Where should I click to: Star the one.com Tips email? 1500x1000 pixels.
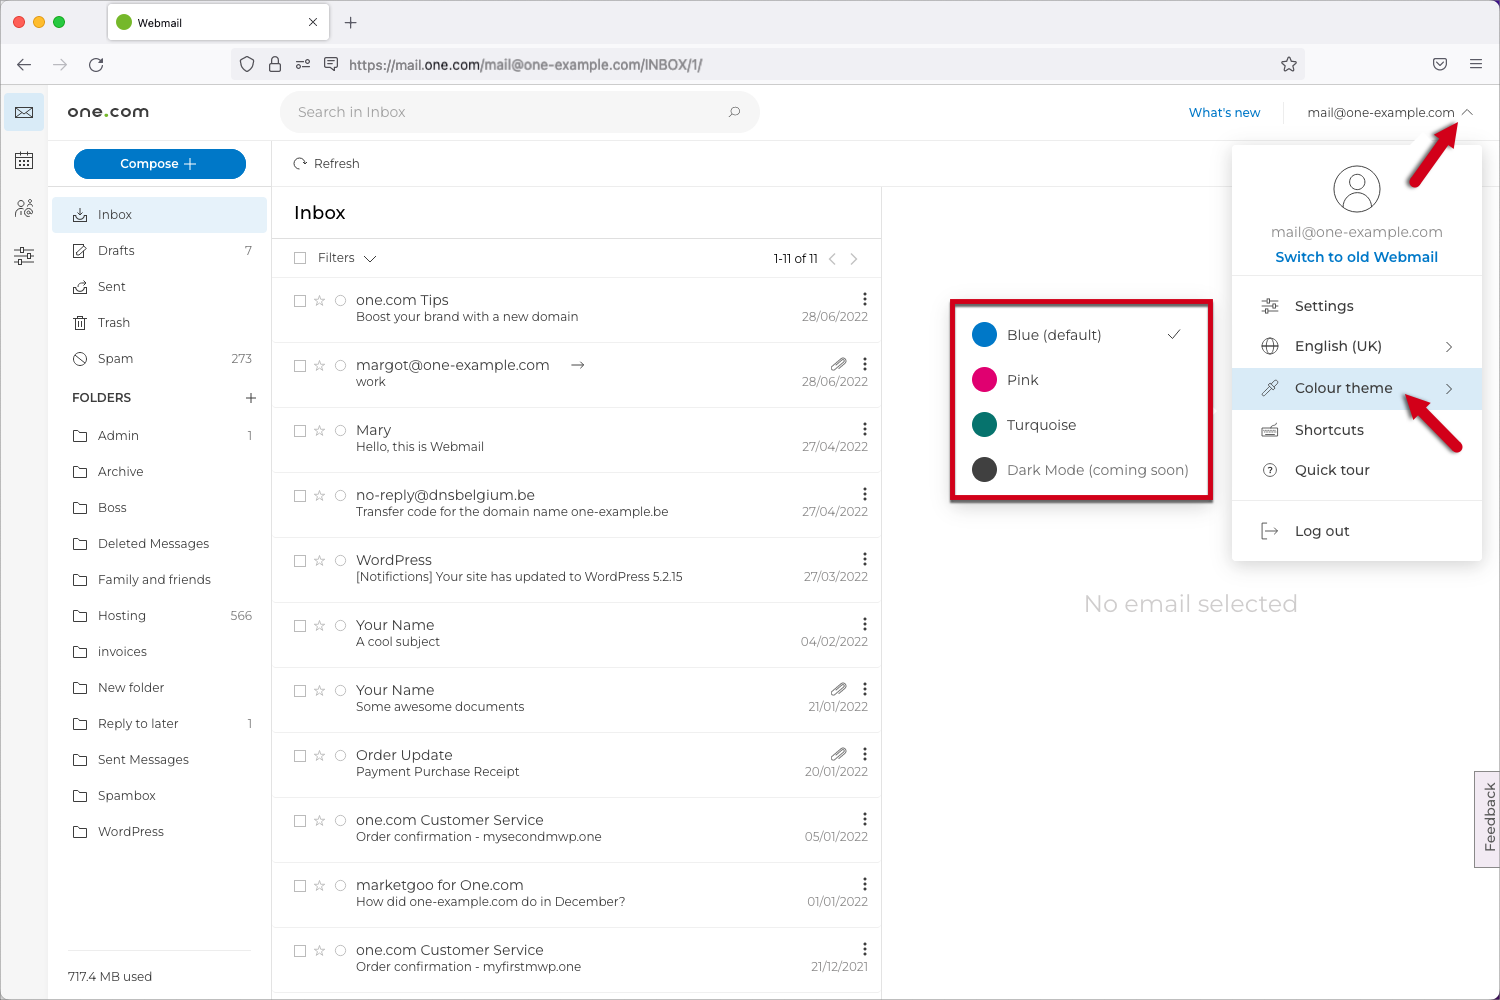pos(320,301)
